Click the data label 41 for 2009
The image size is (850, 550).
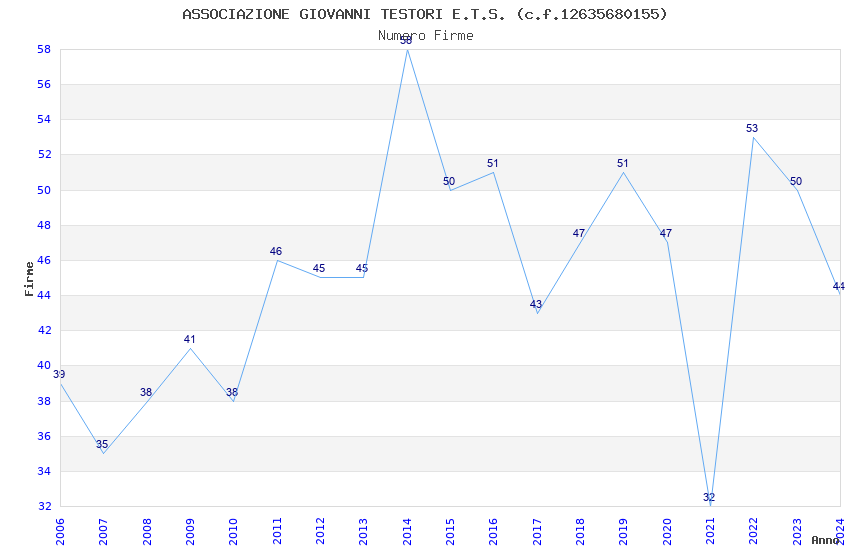coord(189,339)
